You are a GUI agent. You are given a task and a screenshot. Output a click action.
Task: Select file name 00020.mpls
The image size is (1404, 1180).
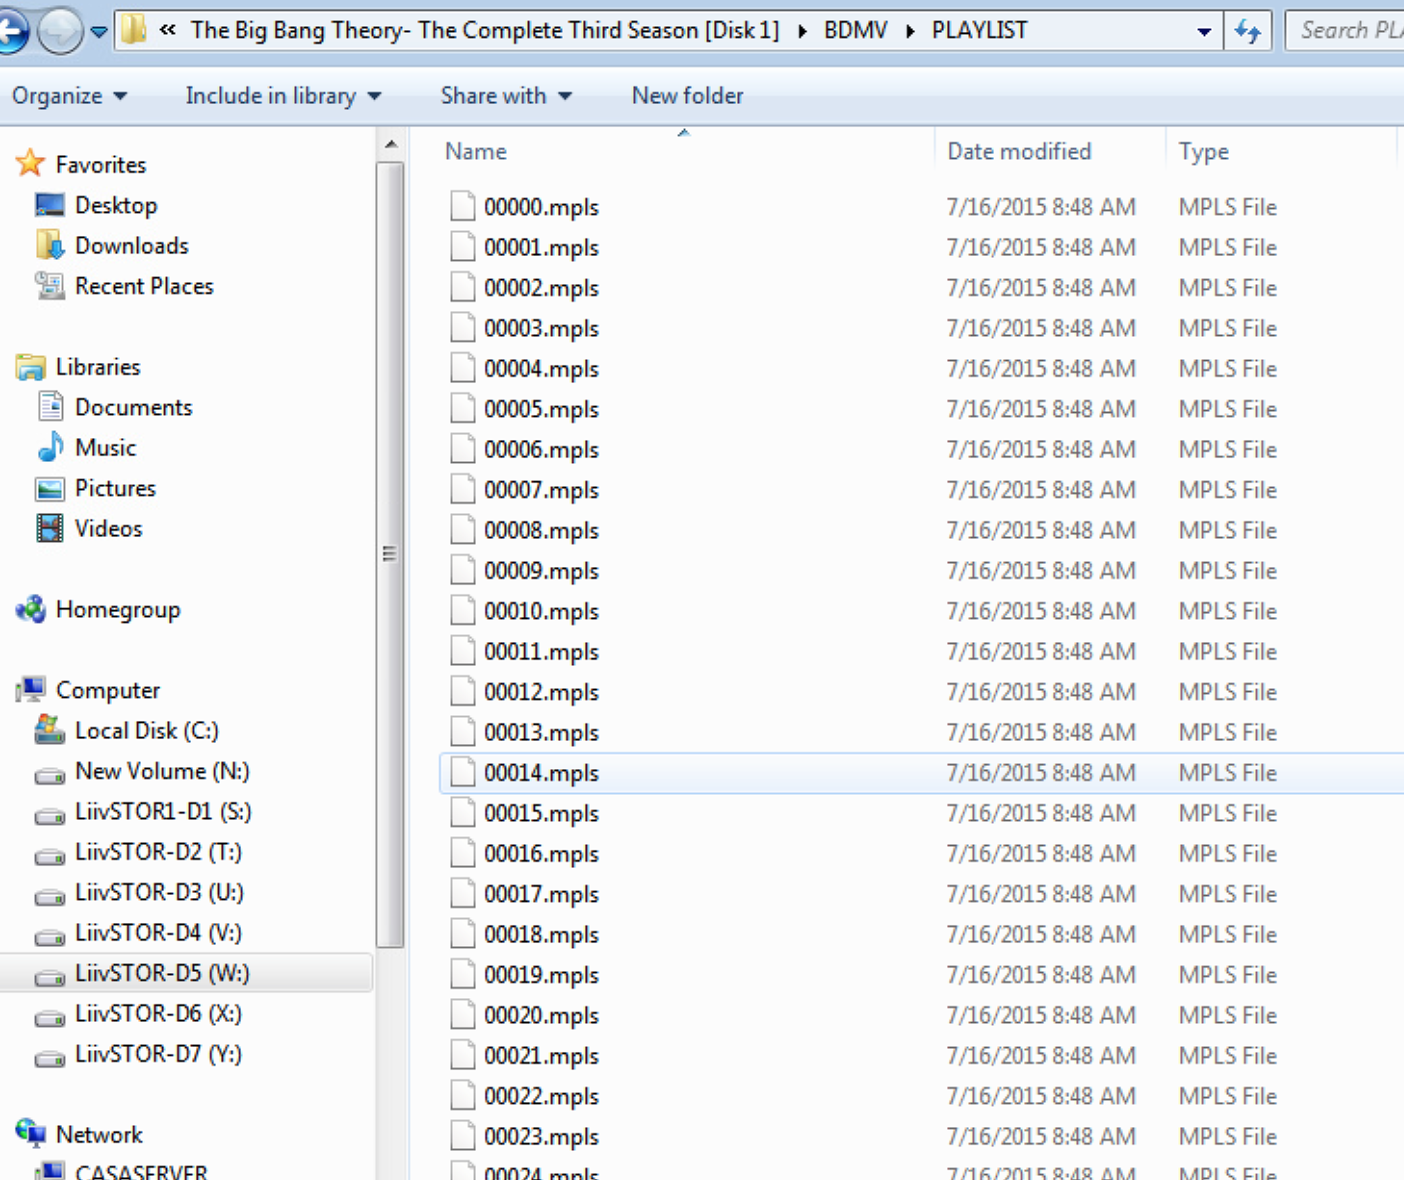click(541, 1015)
